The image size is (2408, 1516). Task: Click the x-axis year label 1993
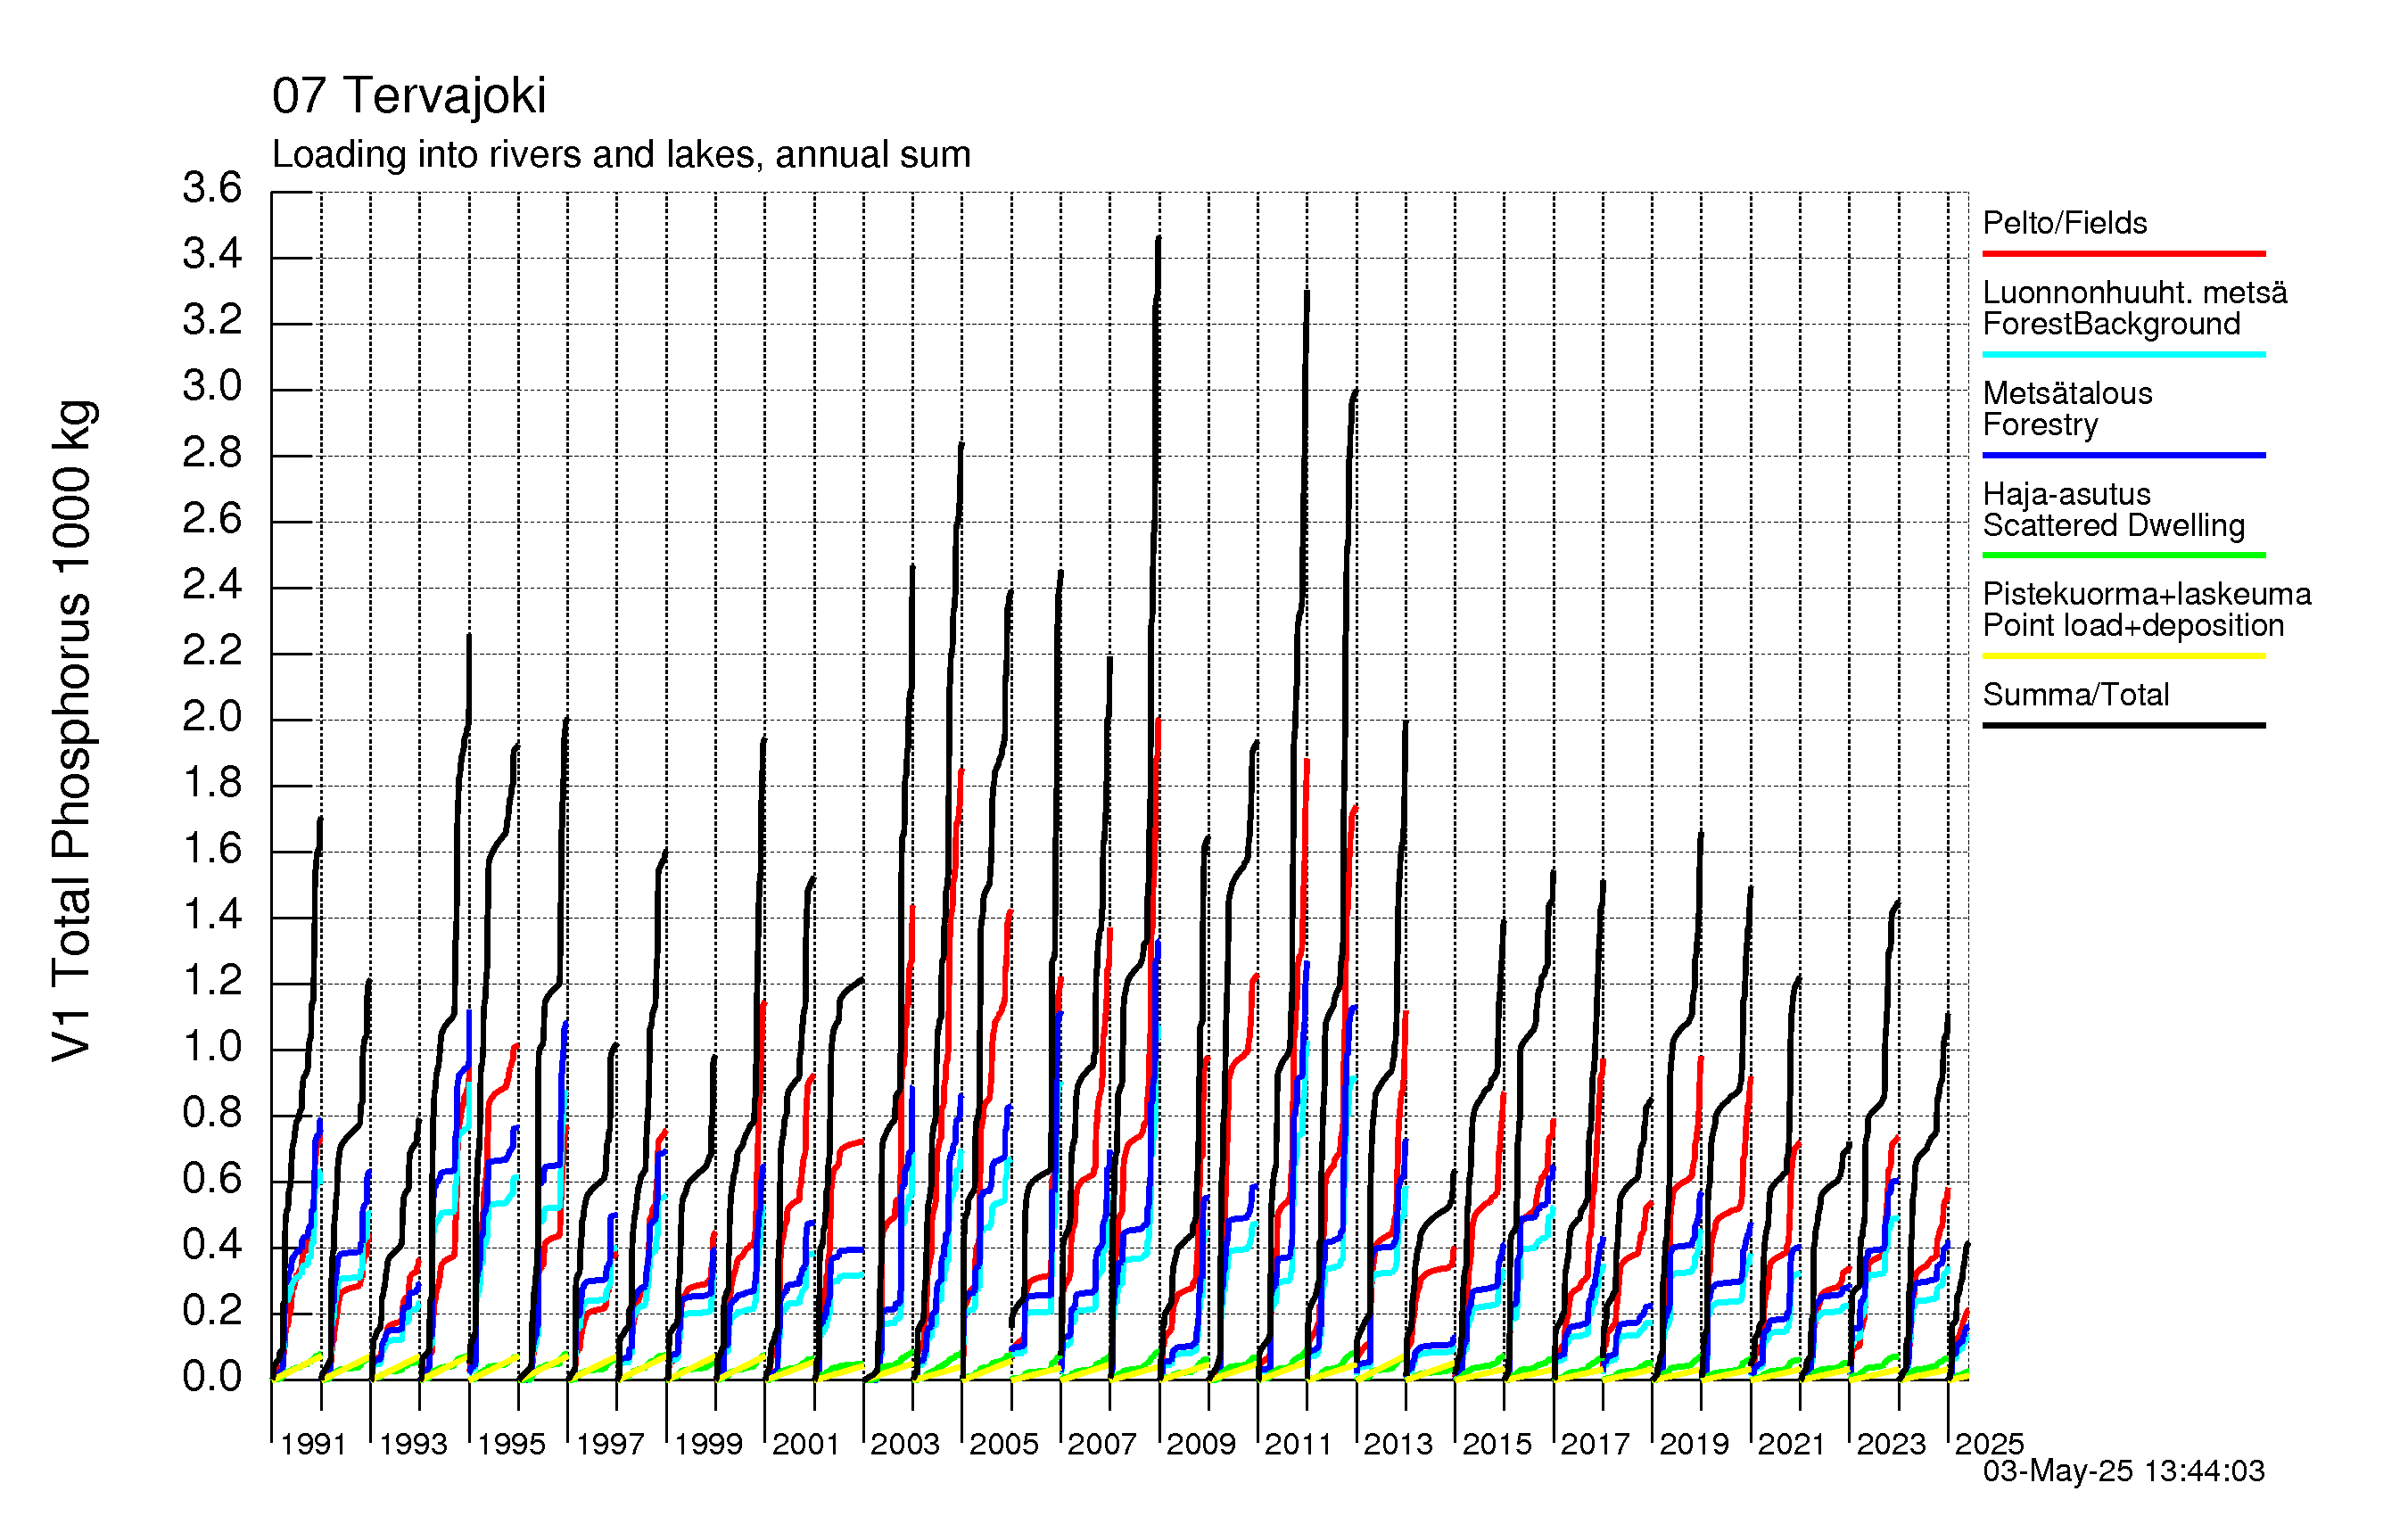(x=412, y=1444)
